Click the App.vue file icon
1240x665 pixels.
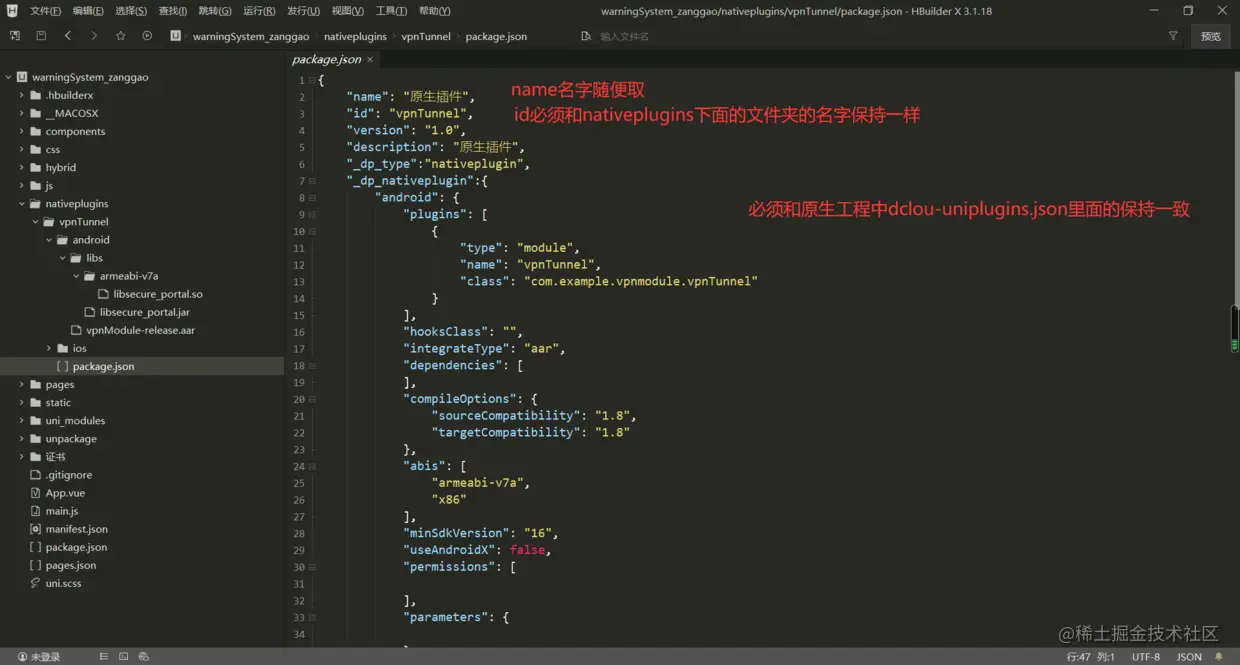click(36, 493)
